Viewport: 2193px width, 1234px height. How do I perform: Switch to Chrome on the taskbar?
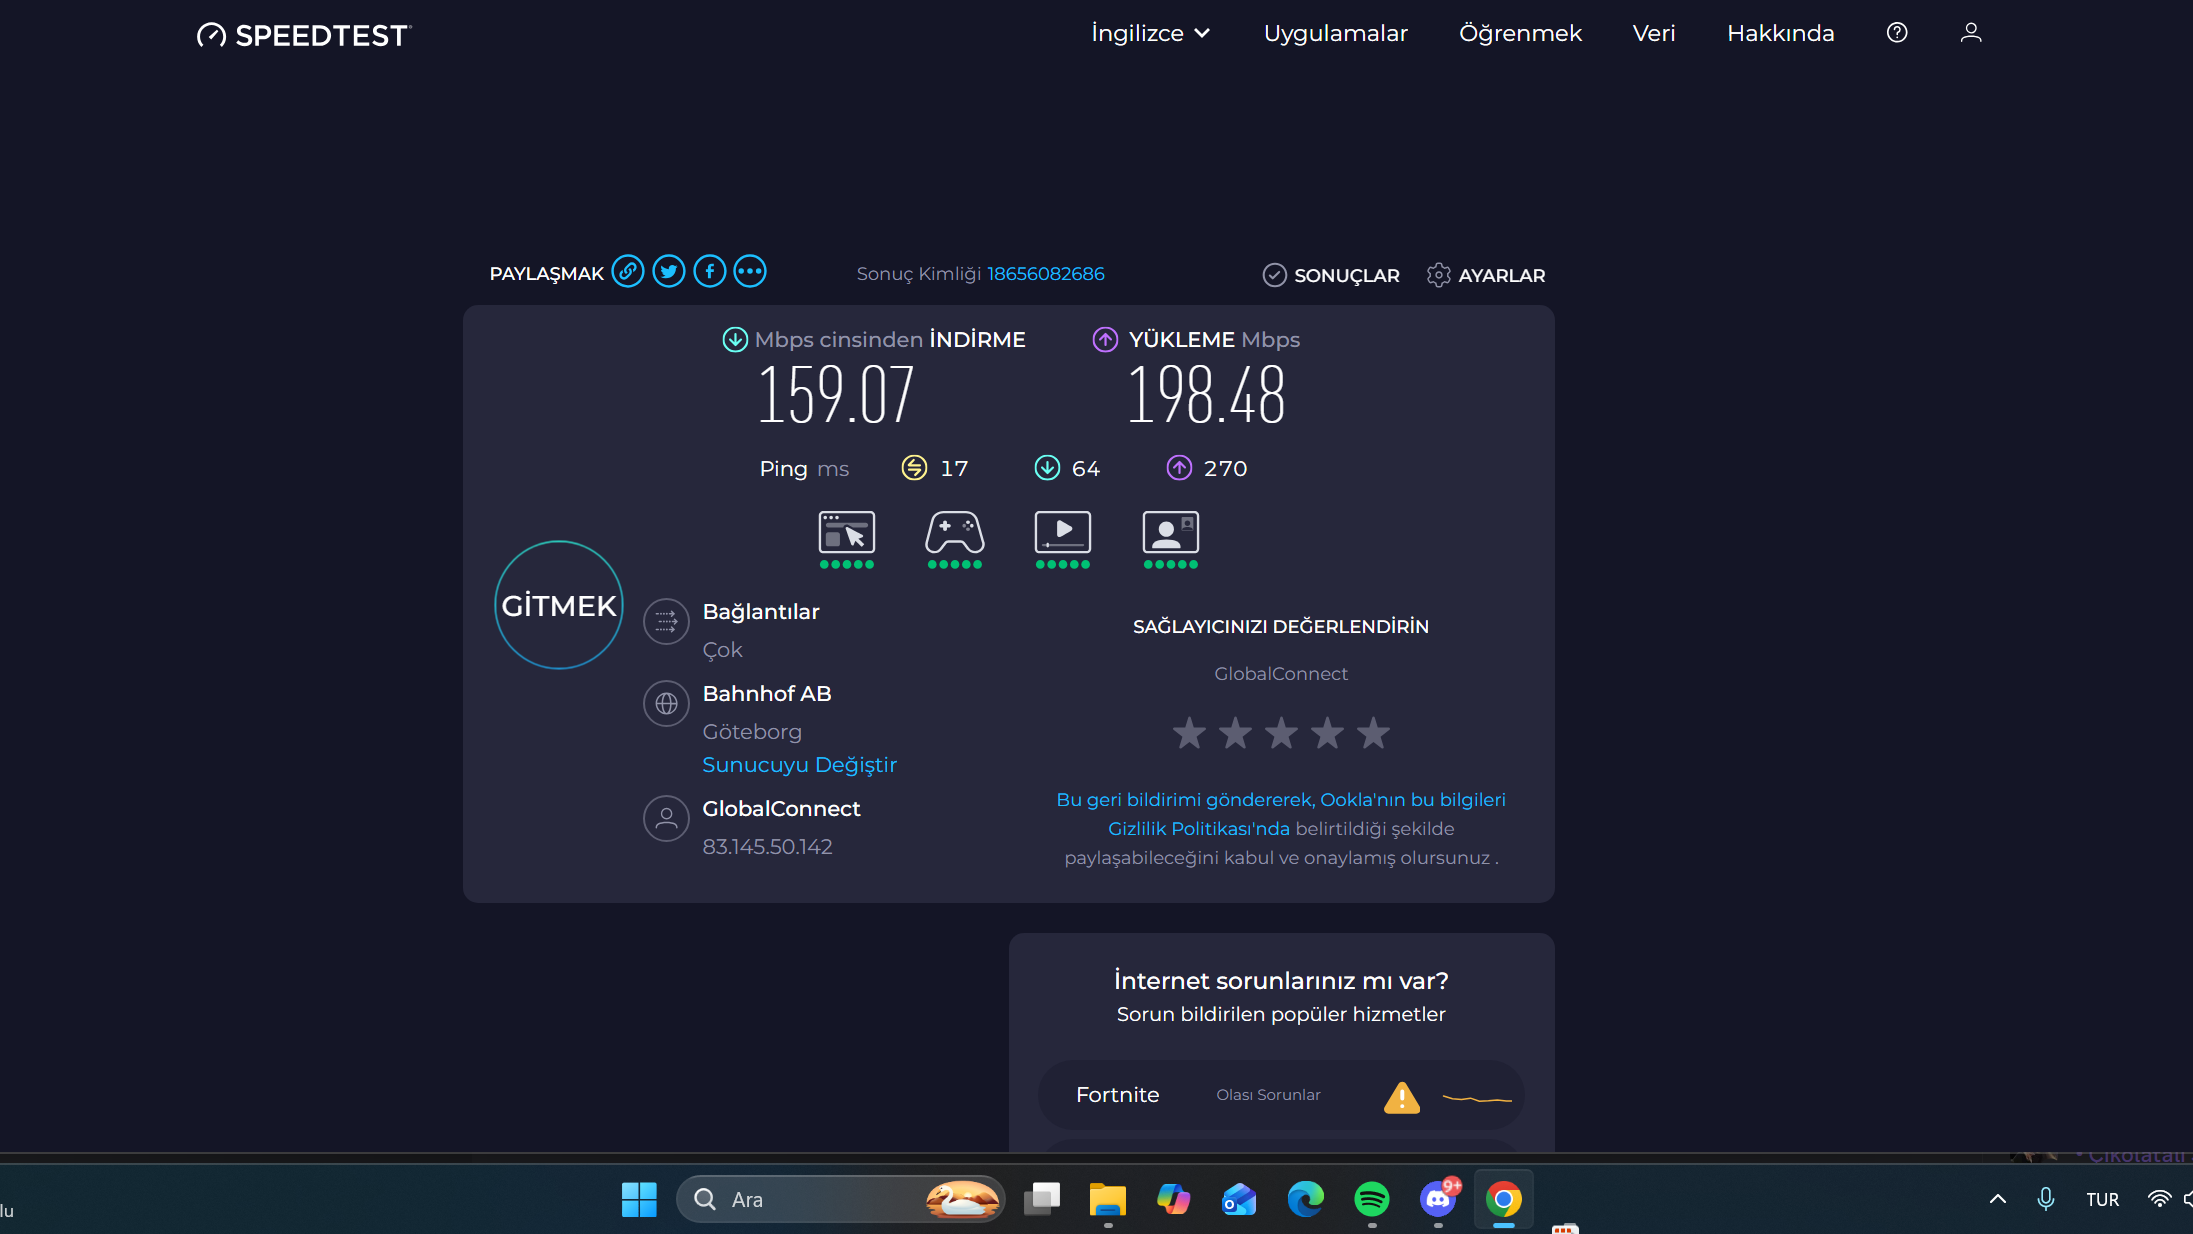1504,1199
